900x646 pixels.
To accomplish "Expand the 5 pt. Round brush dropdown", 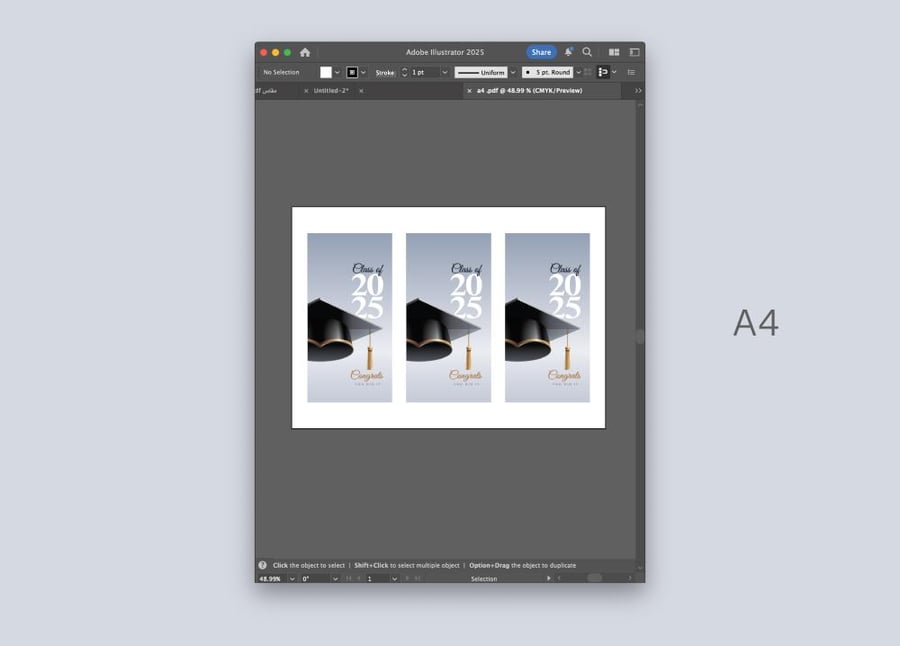I will point(579,72).
